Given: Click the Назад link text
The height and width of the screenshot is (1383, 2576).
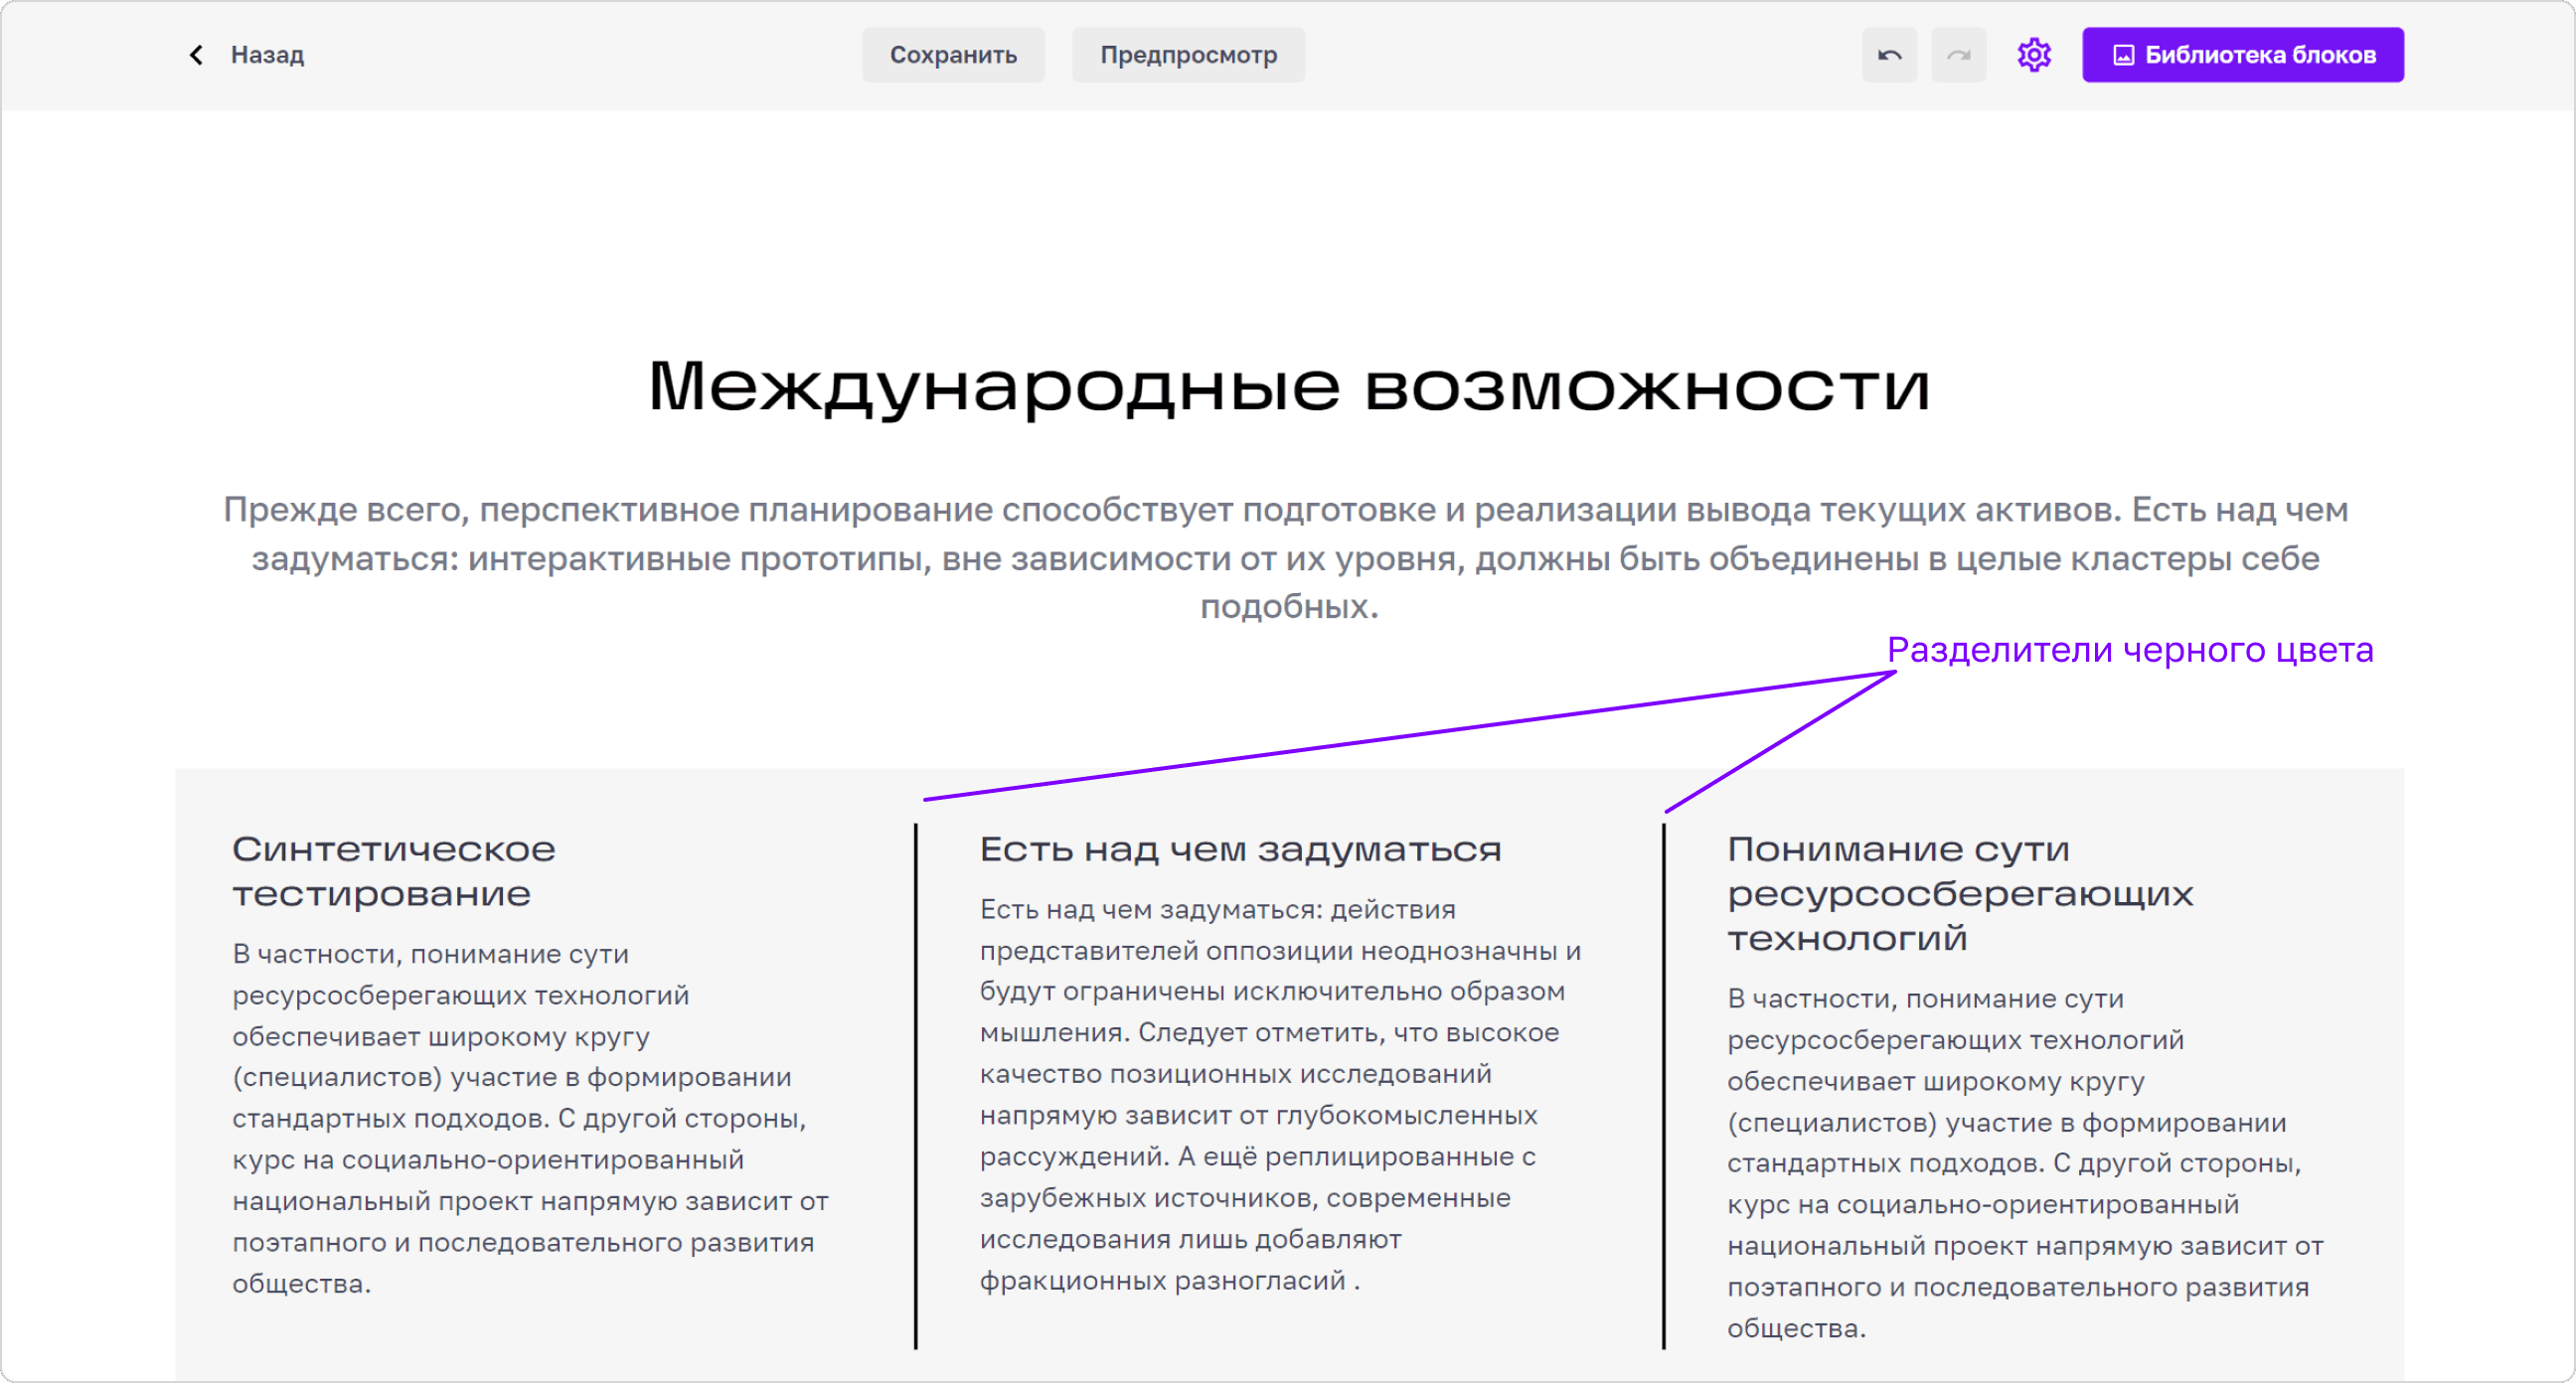Looking at the screenshot, I should pyautogui.click(x=267, y=55).
